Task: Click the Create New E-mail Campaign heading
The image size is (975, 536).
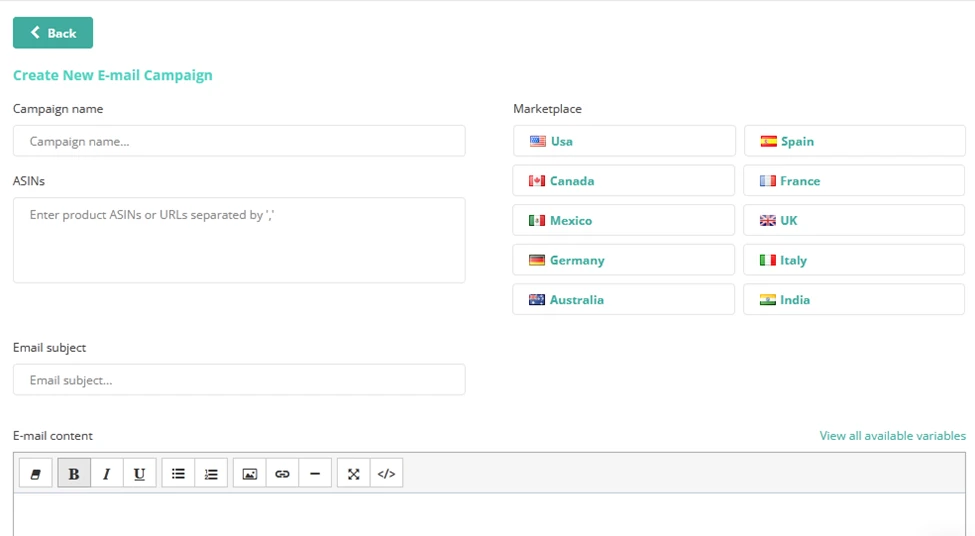Action: (113, 75)
